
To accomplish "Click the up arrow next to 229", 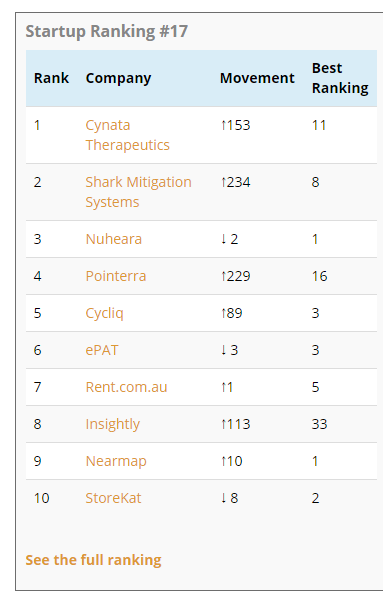I will (223, 276).
